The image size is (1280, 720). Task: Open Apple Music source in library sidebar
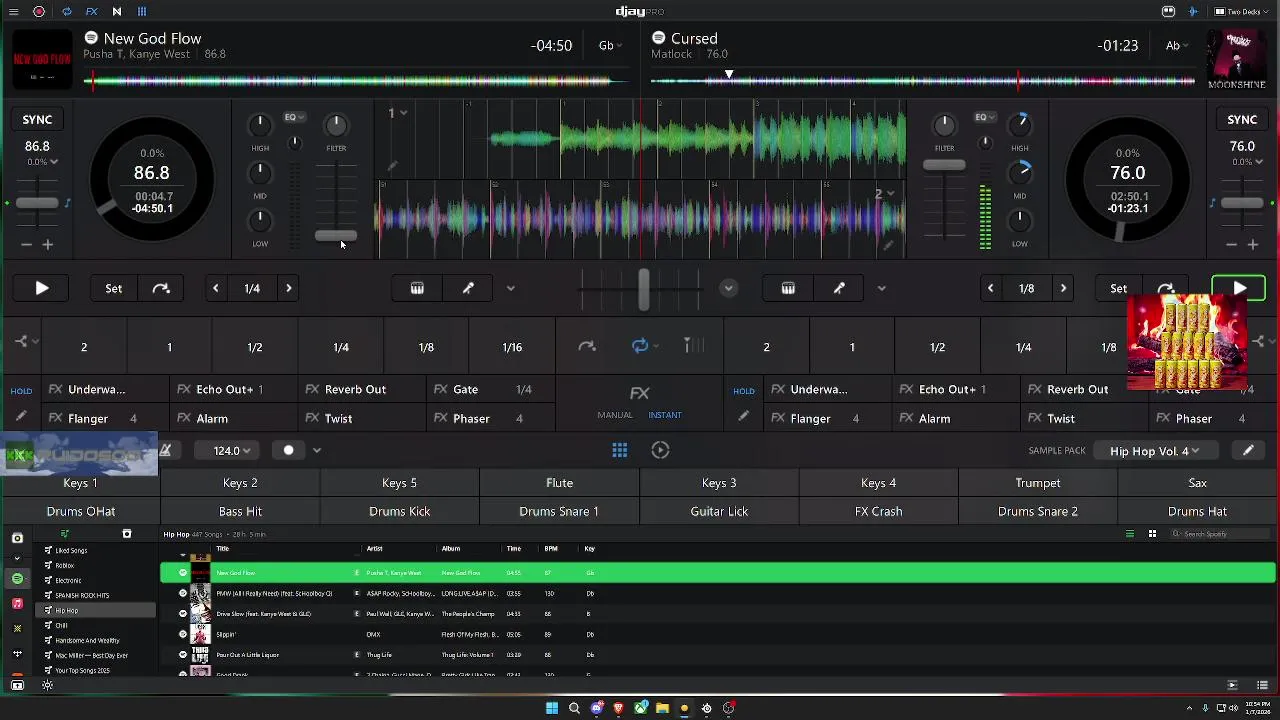pyautogui.click(x=17, y=604)
